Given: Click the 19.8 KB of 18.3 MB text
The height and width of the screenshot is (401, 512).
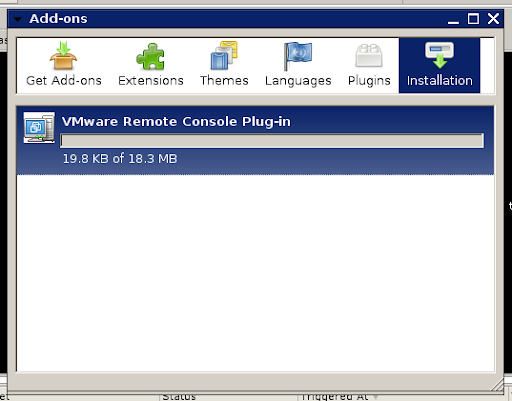Looking at the screenshot, I should tap(120, 159).
